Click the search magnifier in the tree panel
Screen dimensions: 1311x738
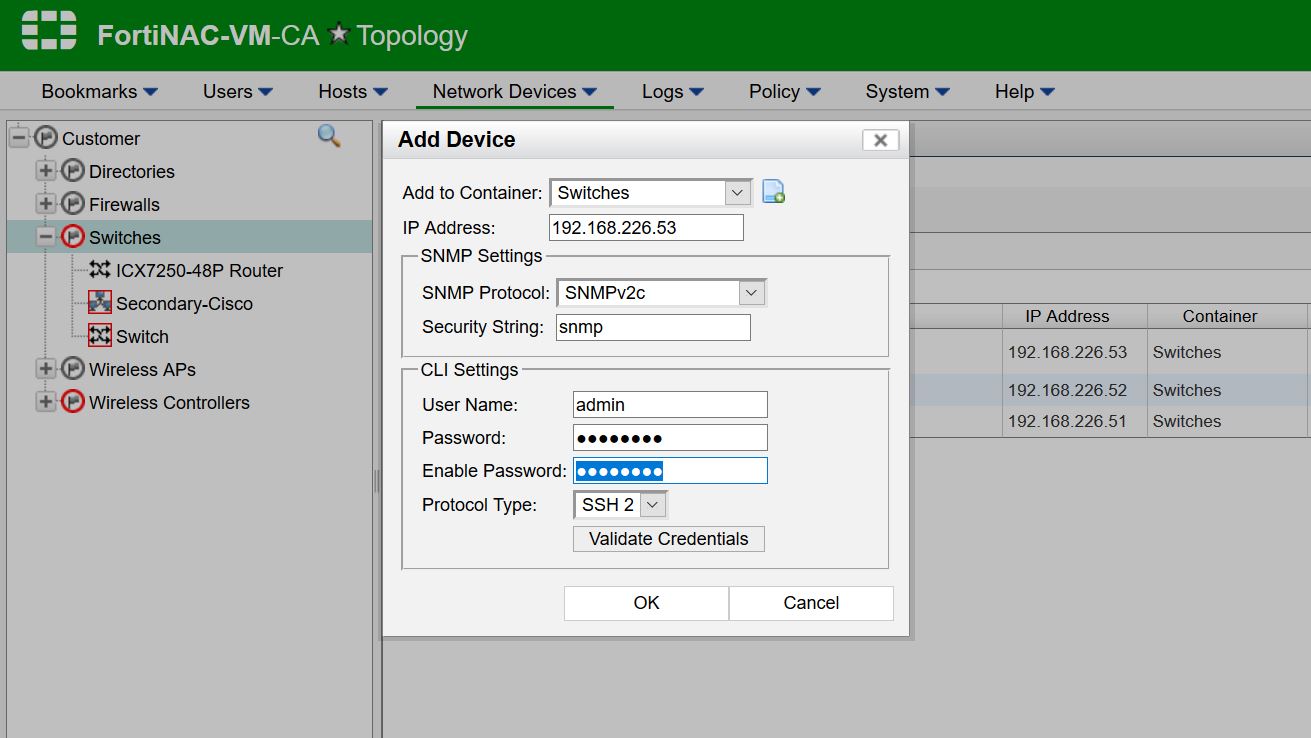(329, 136)
